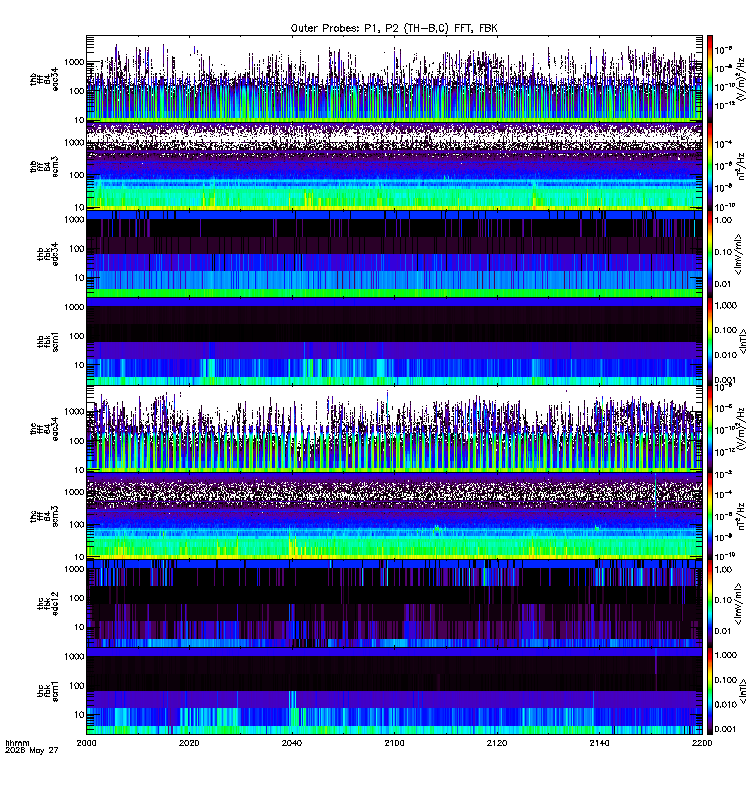This screenshot has width=750, height=800.
Task: Click the 'thc fbk scm1' panel label
Action: click(x=48, y=691)
